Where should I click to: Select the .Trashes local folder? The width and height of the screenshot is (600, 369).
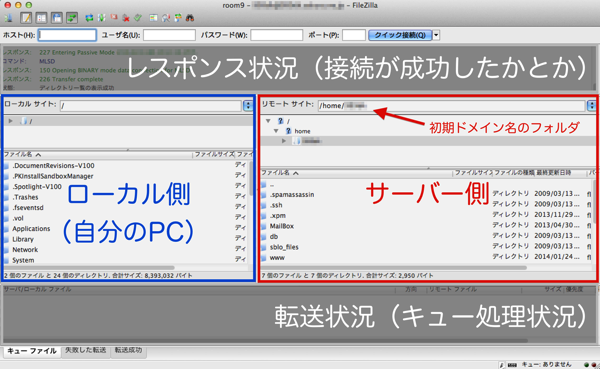tap(25, 197)
